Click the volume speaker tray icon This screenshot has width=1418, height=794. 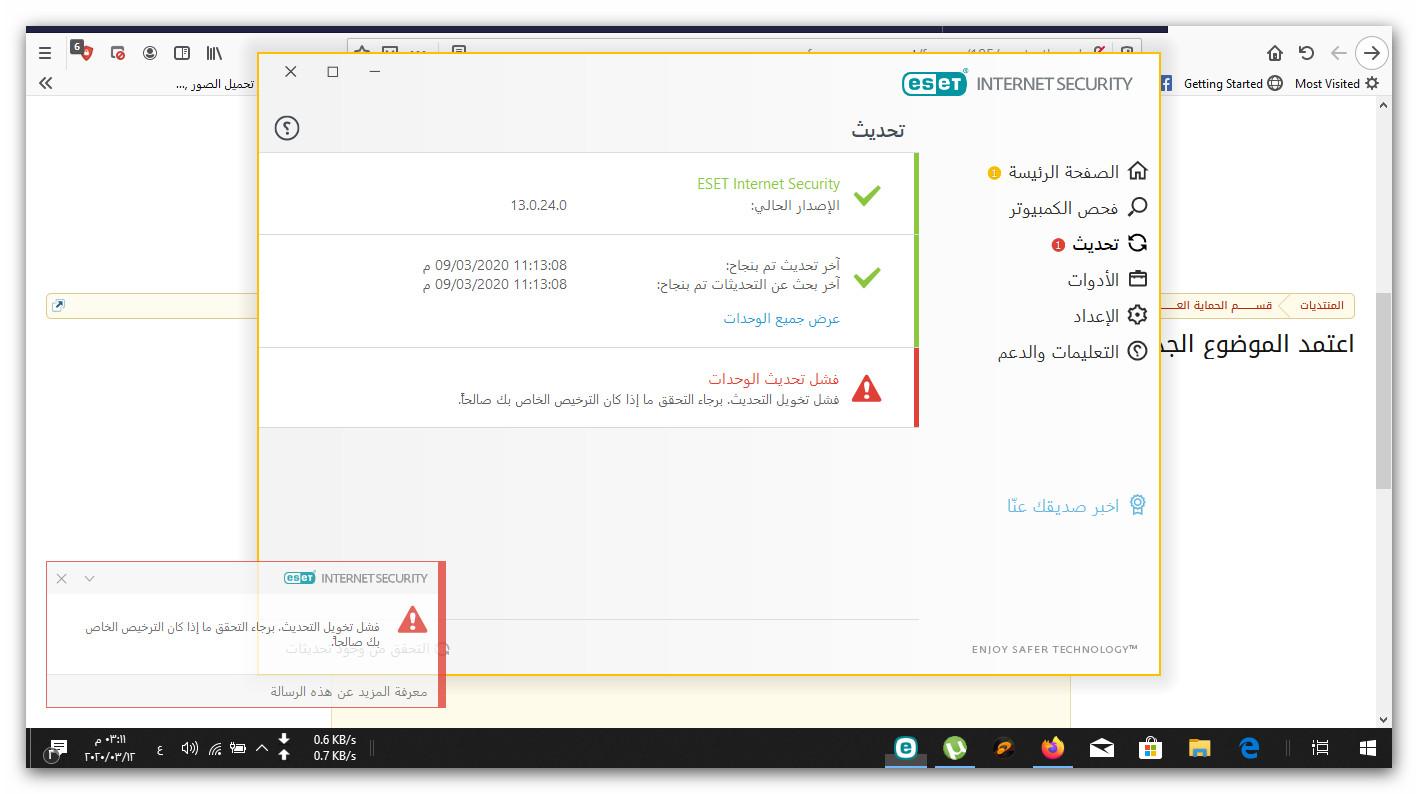pyautogui.click(x=189, y=748)
